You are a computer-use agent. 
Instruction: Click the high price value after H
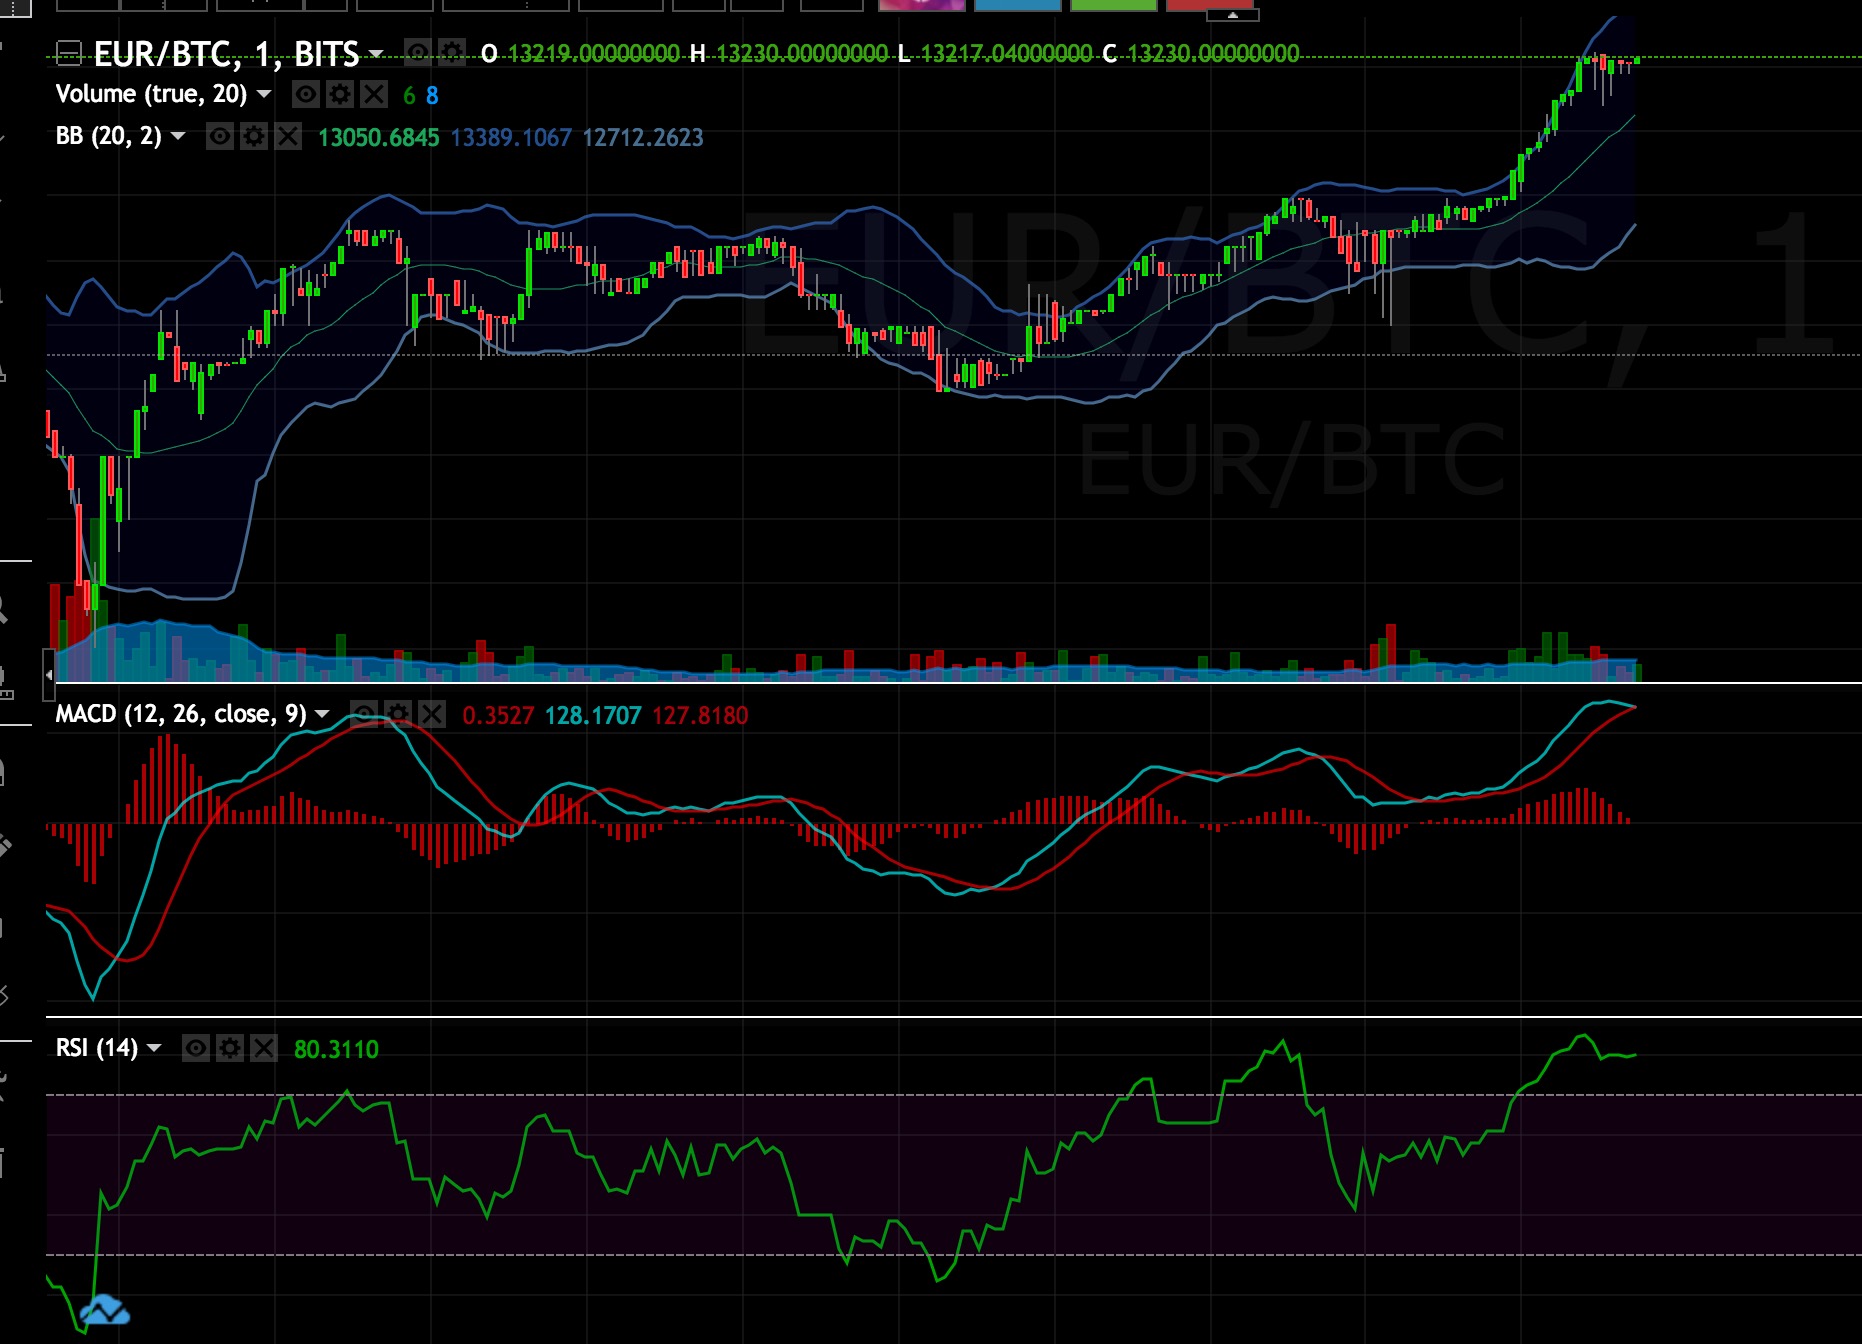tap(802, 54)
